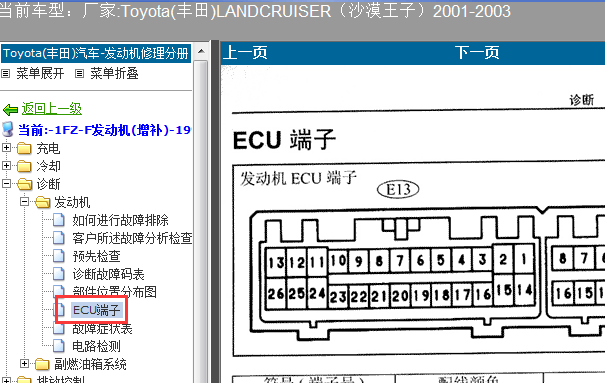The image size is (605, 383).
Task: Expand the 充电 tree node
Action: click(x=6, y=147)
